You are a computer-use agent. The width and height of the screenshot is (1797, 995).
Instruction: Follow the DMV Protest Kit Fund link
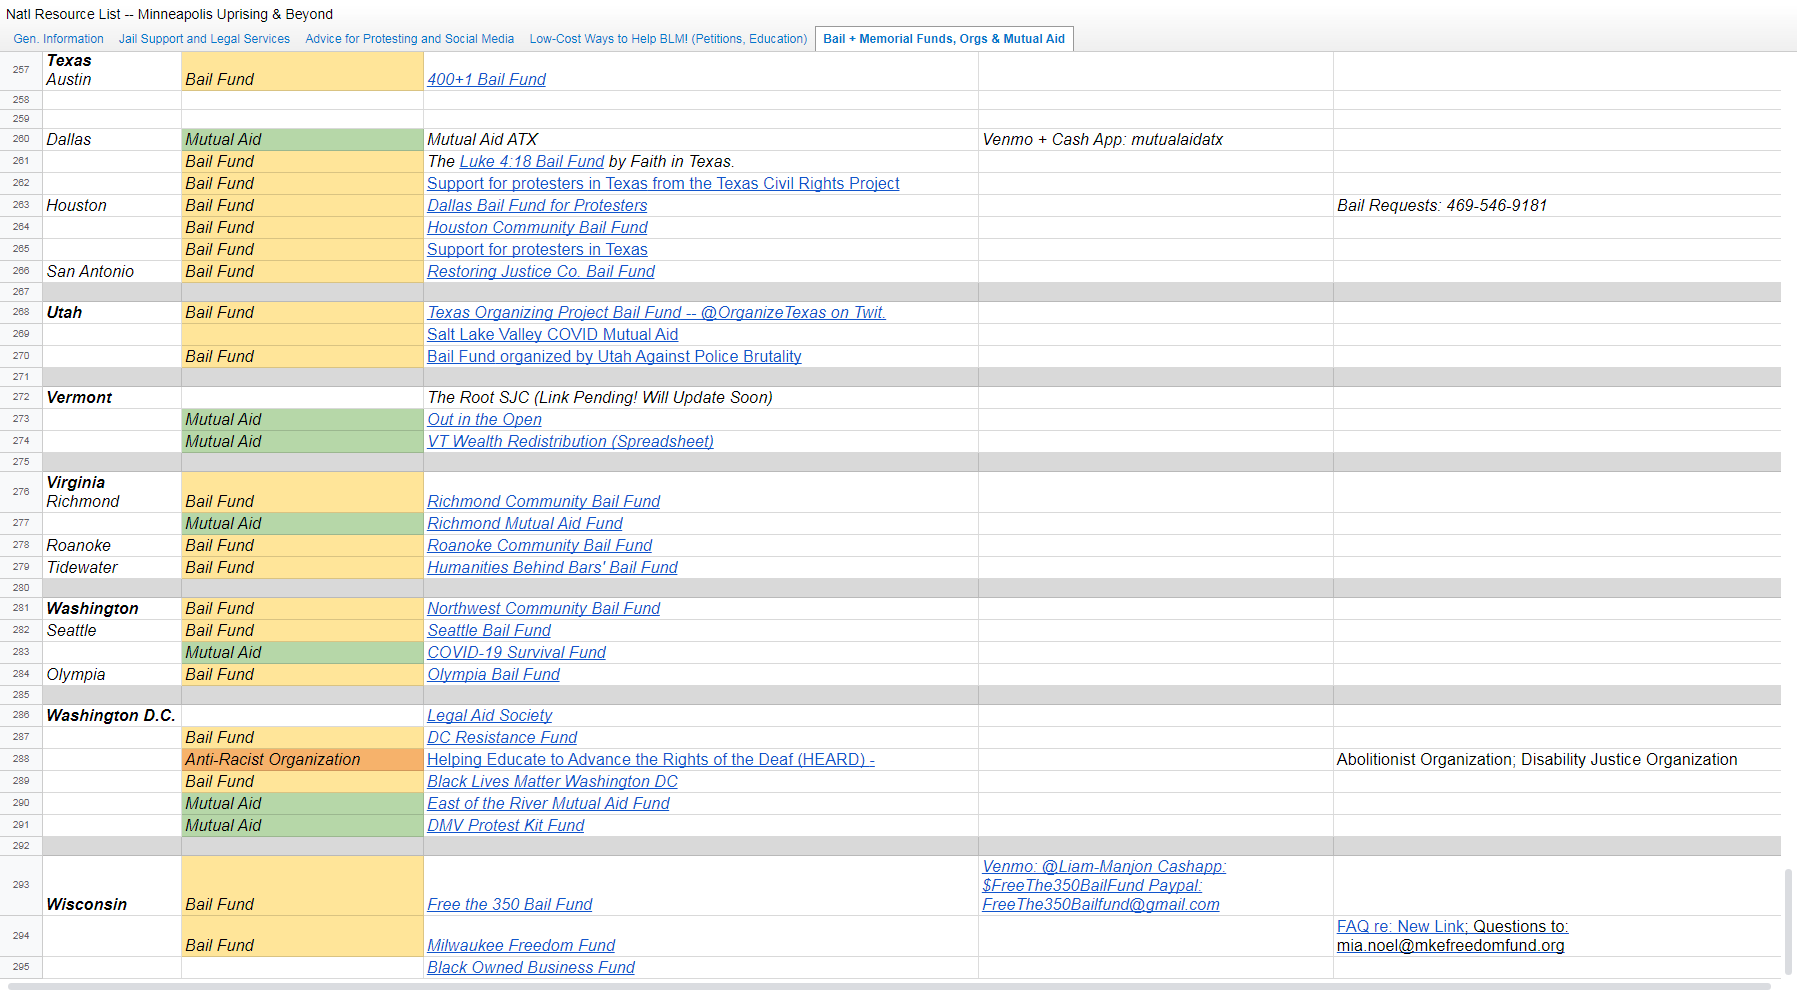[505, 826]
